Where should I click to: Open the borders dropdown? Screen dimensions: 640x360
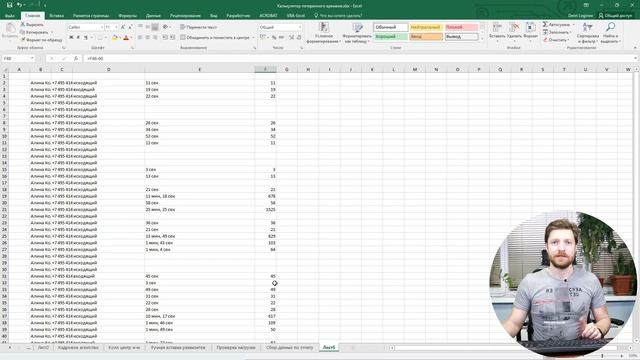(x=105, y=38)
